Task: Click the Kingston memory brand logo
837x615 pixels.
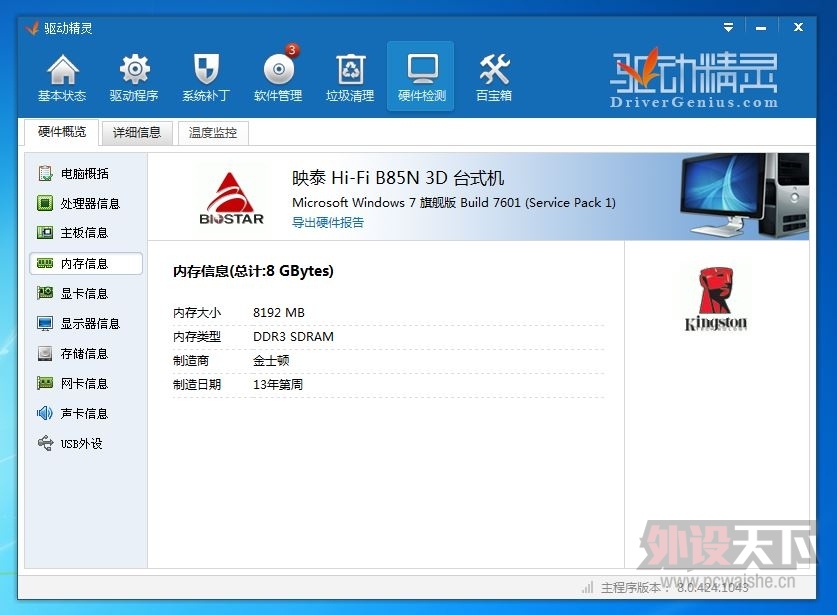Action: click(x=715, y=299)
